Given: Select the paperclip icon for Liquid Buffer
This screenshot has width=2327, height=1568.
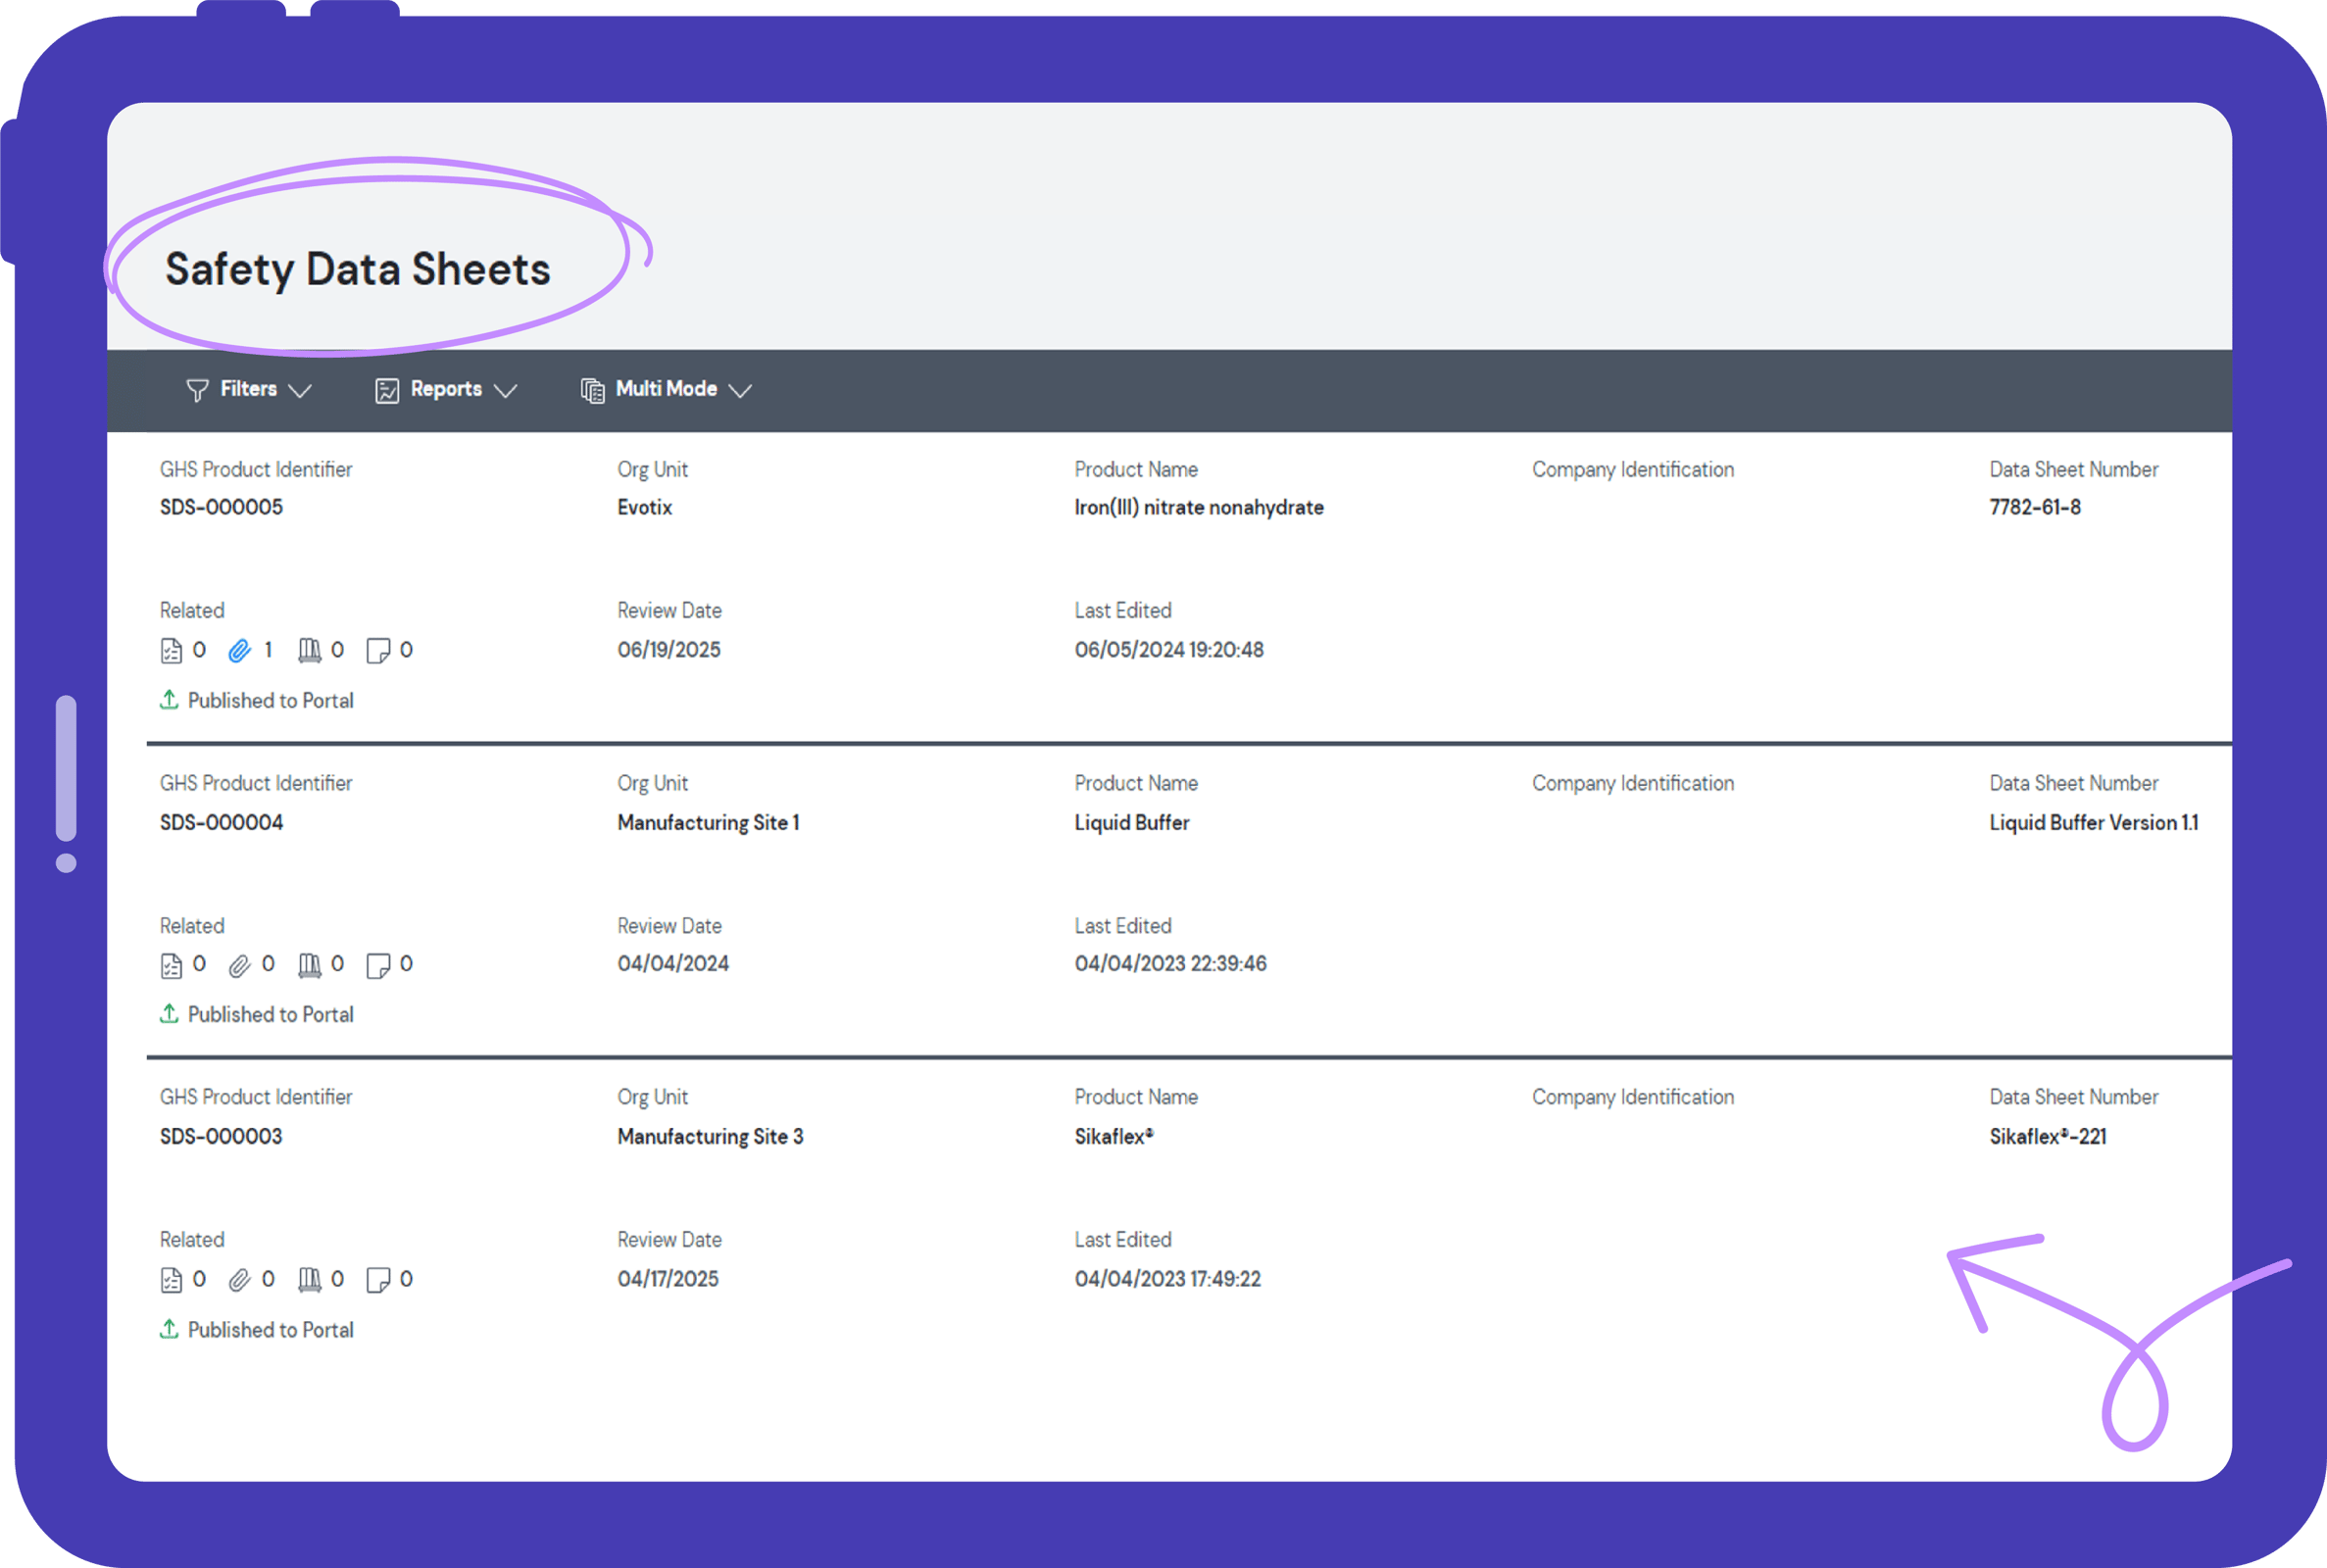Looking at the screenshot, I should pos(239,963).
